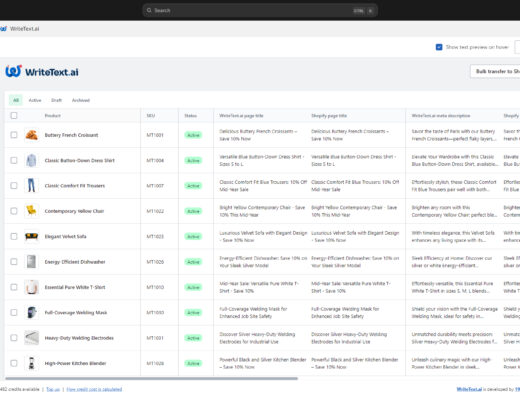Click the croissant product thumbnail

[x=31, y=135]
